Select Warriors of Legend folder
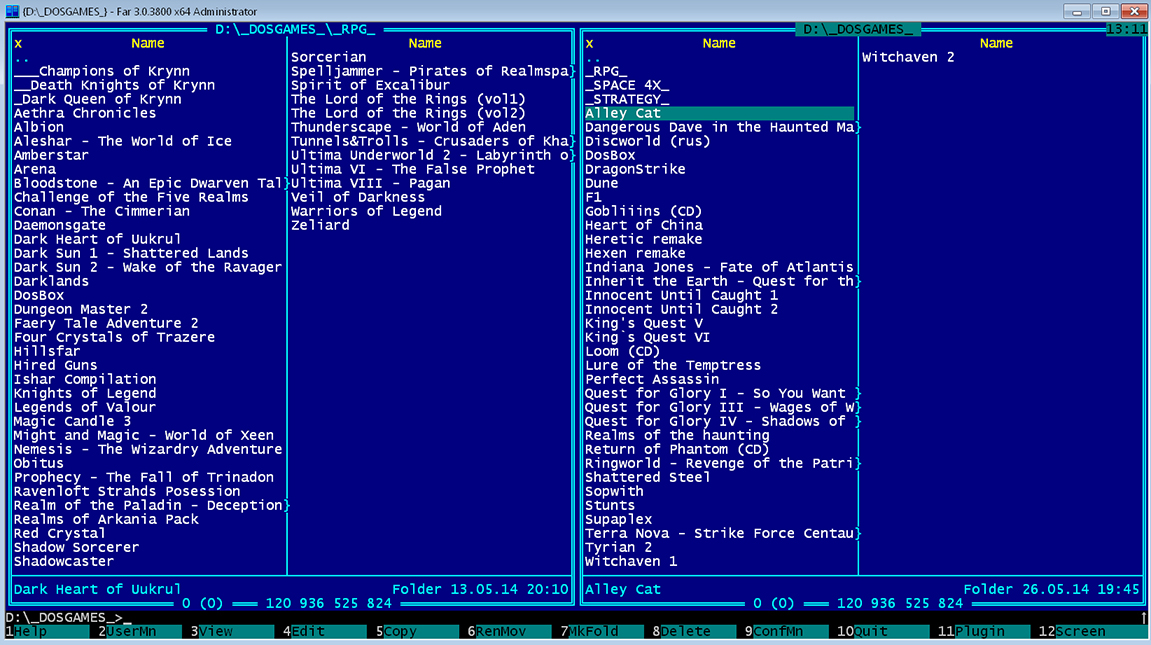 click(366, 211)
